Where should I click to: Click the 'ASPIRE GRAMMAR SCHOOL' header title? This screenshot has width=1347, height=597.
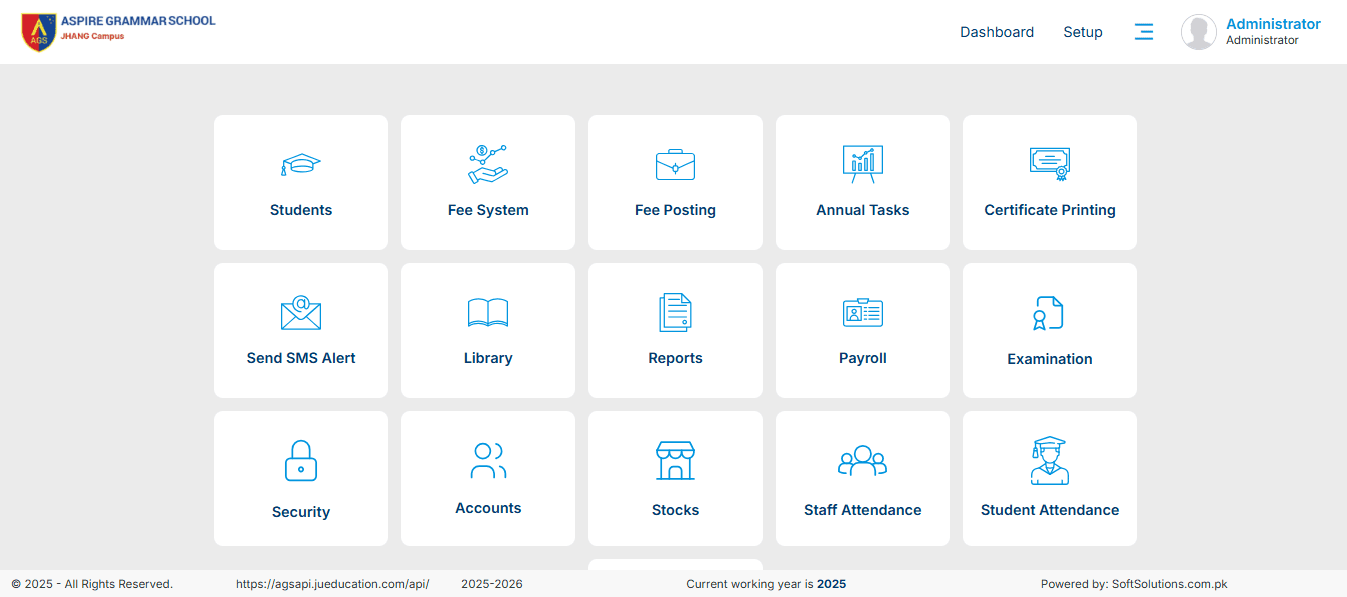[x=138, y=20]
